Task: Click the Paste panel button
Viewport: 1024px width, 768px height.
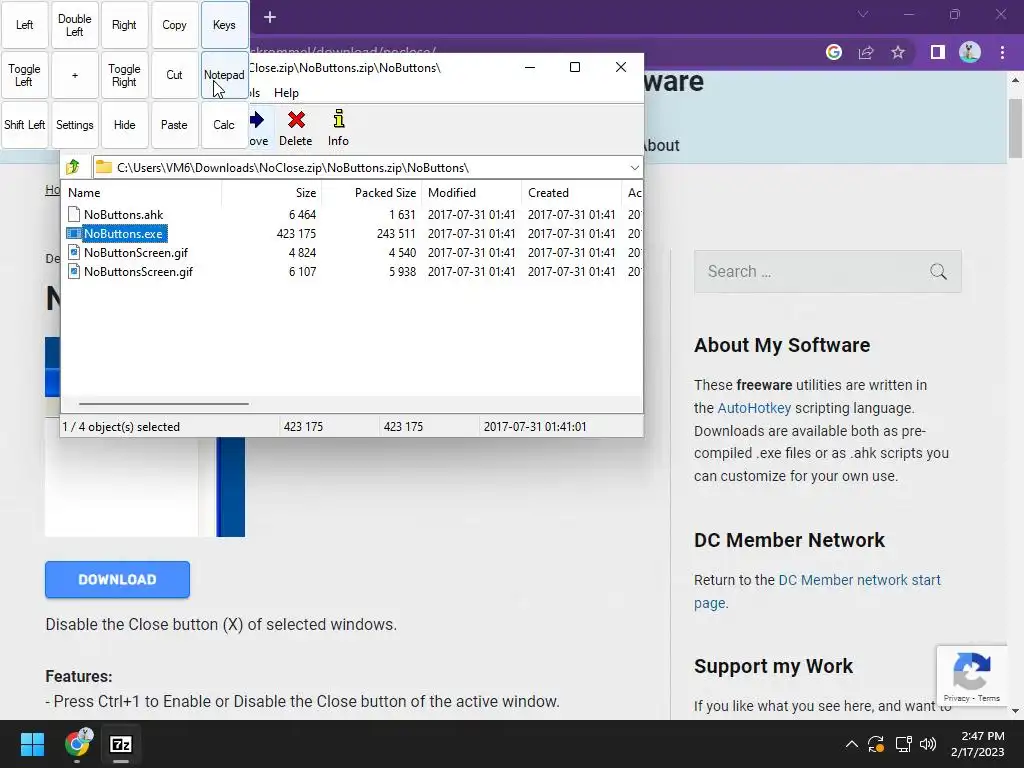Action: [x=174, y=125]
